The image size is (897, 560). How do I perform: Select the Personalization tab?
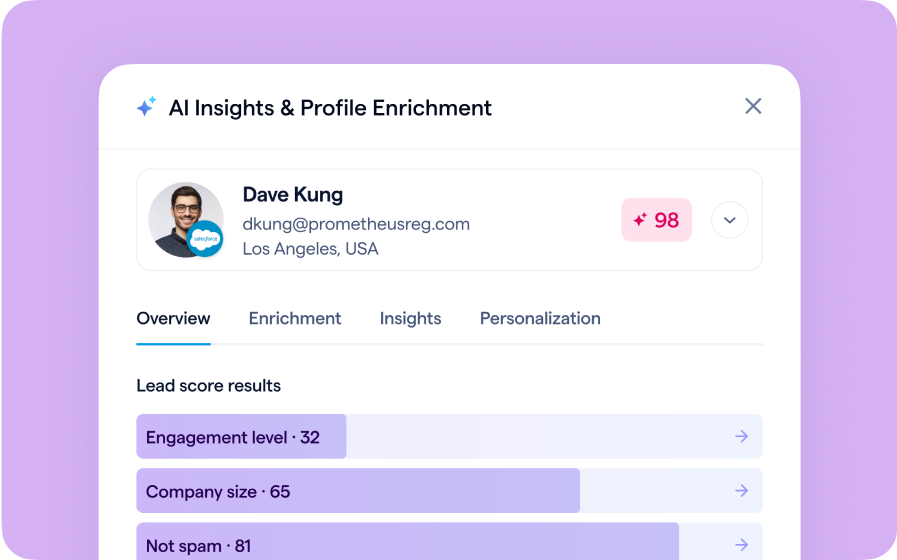tap(540, 318)
